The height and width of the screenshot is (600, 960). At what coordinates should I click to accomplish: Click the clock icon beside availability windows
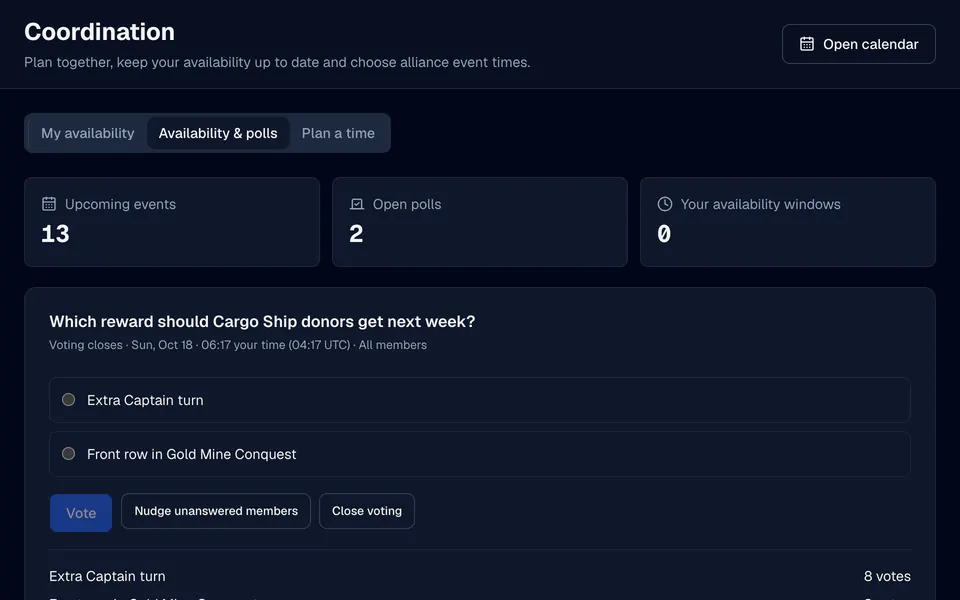664,204
